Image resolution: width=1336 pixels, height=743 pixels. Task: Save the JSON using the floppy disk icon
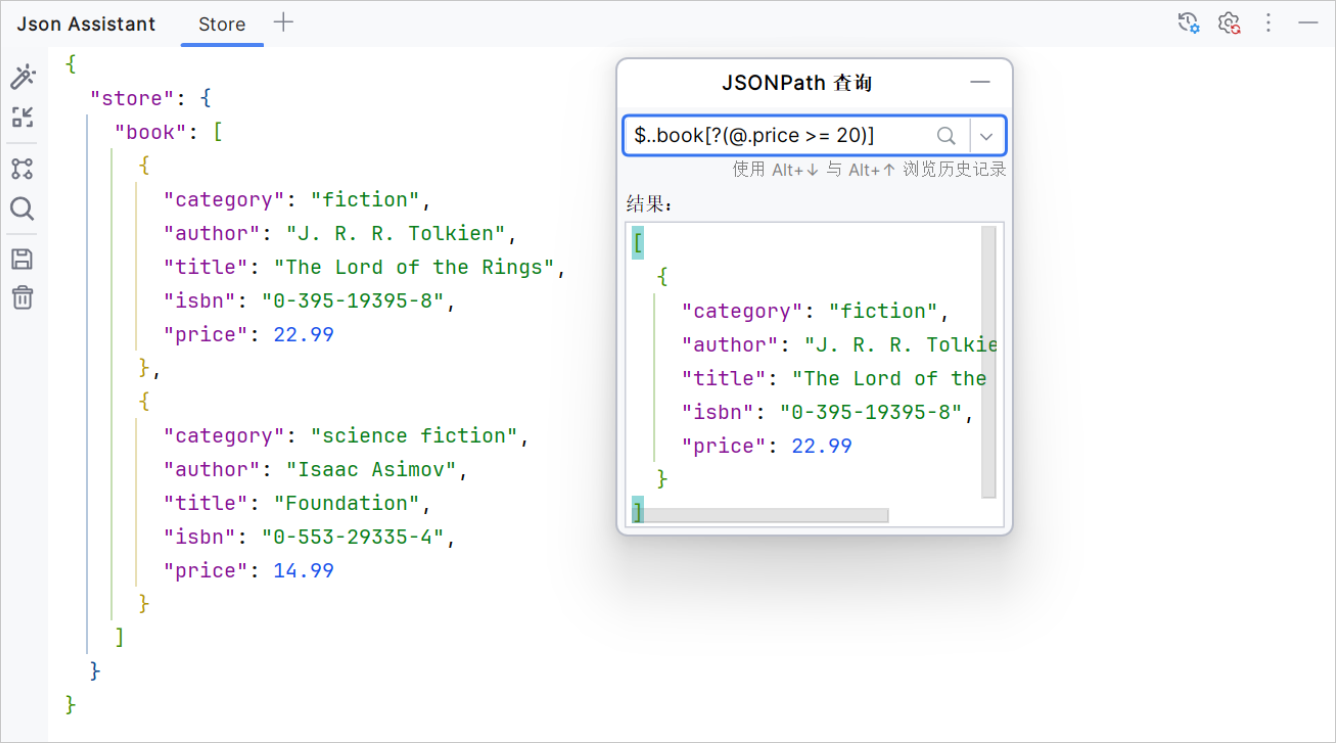tap(23, 258)
